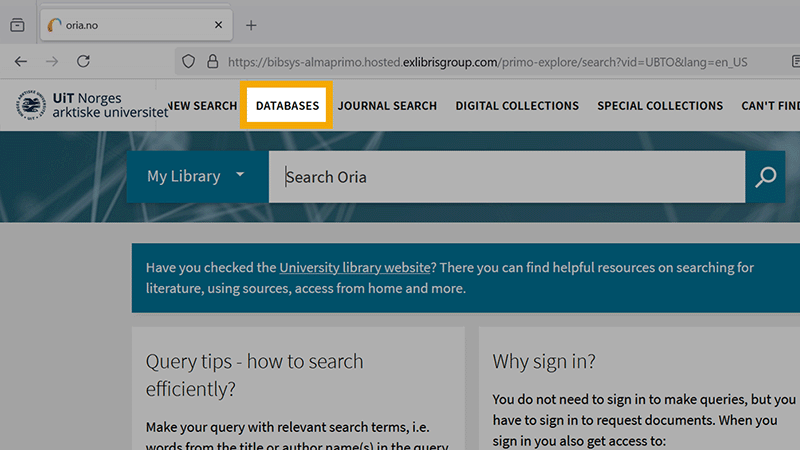This screenshot has height=450, width=800.
Task: Open the browser tab list icon
Action: pos(17,25)
